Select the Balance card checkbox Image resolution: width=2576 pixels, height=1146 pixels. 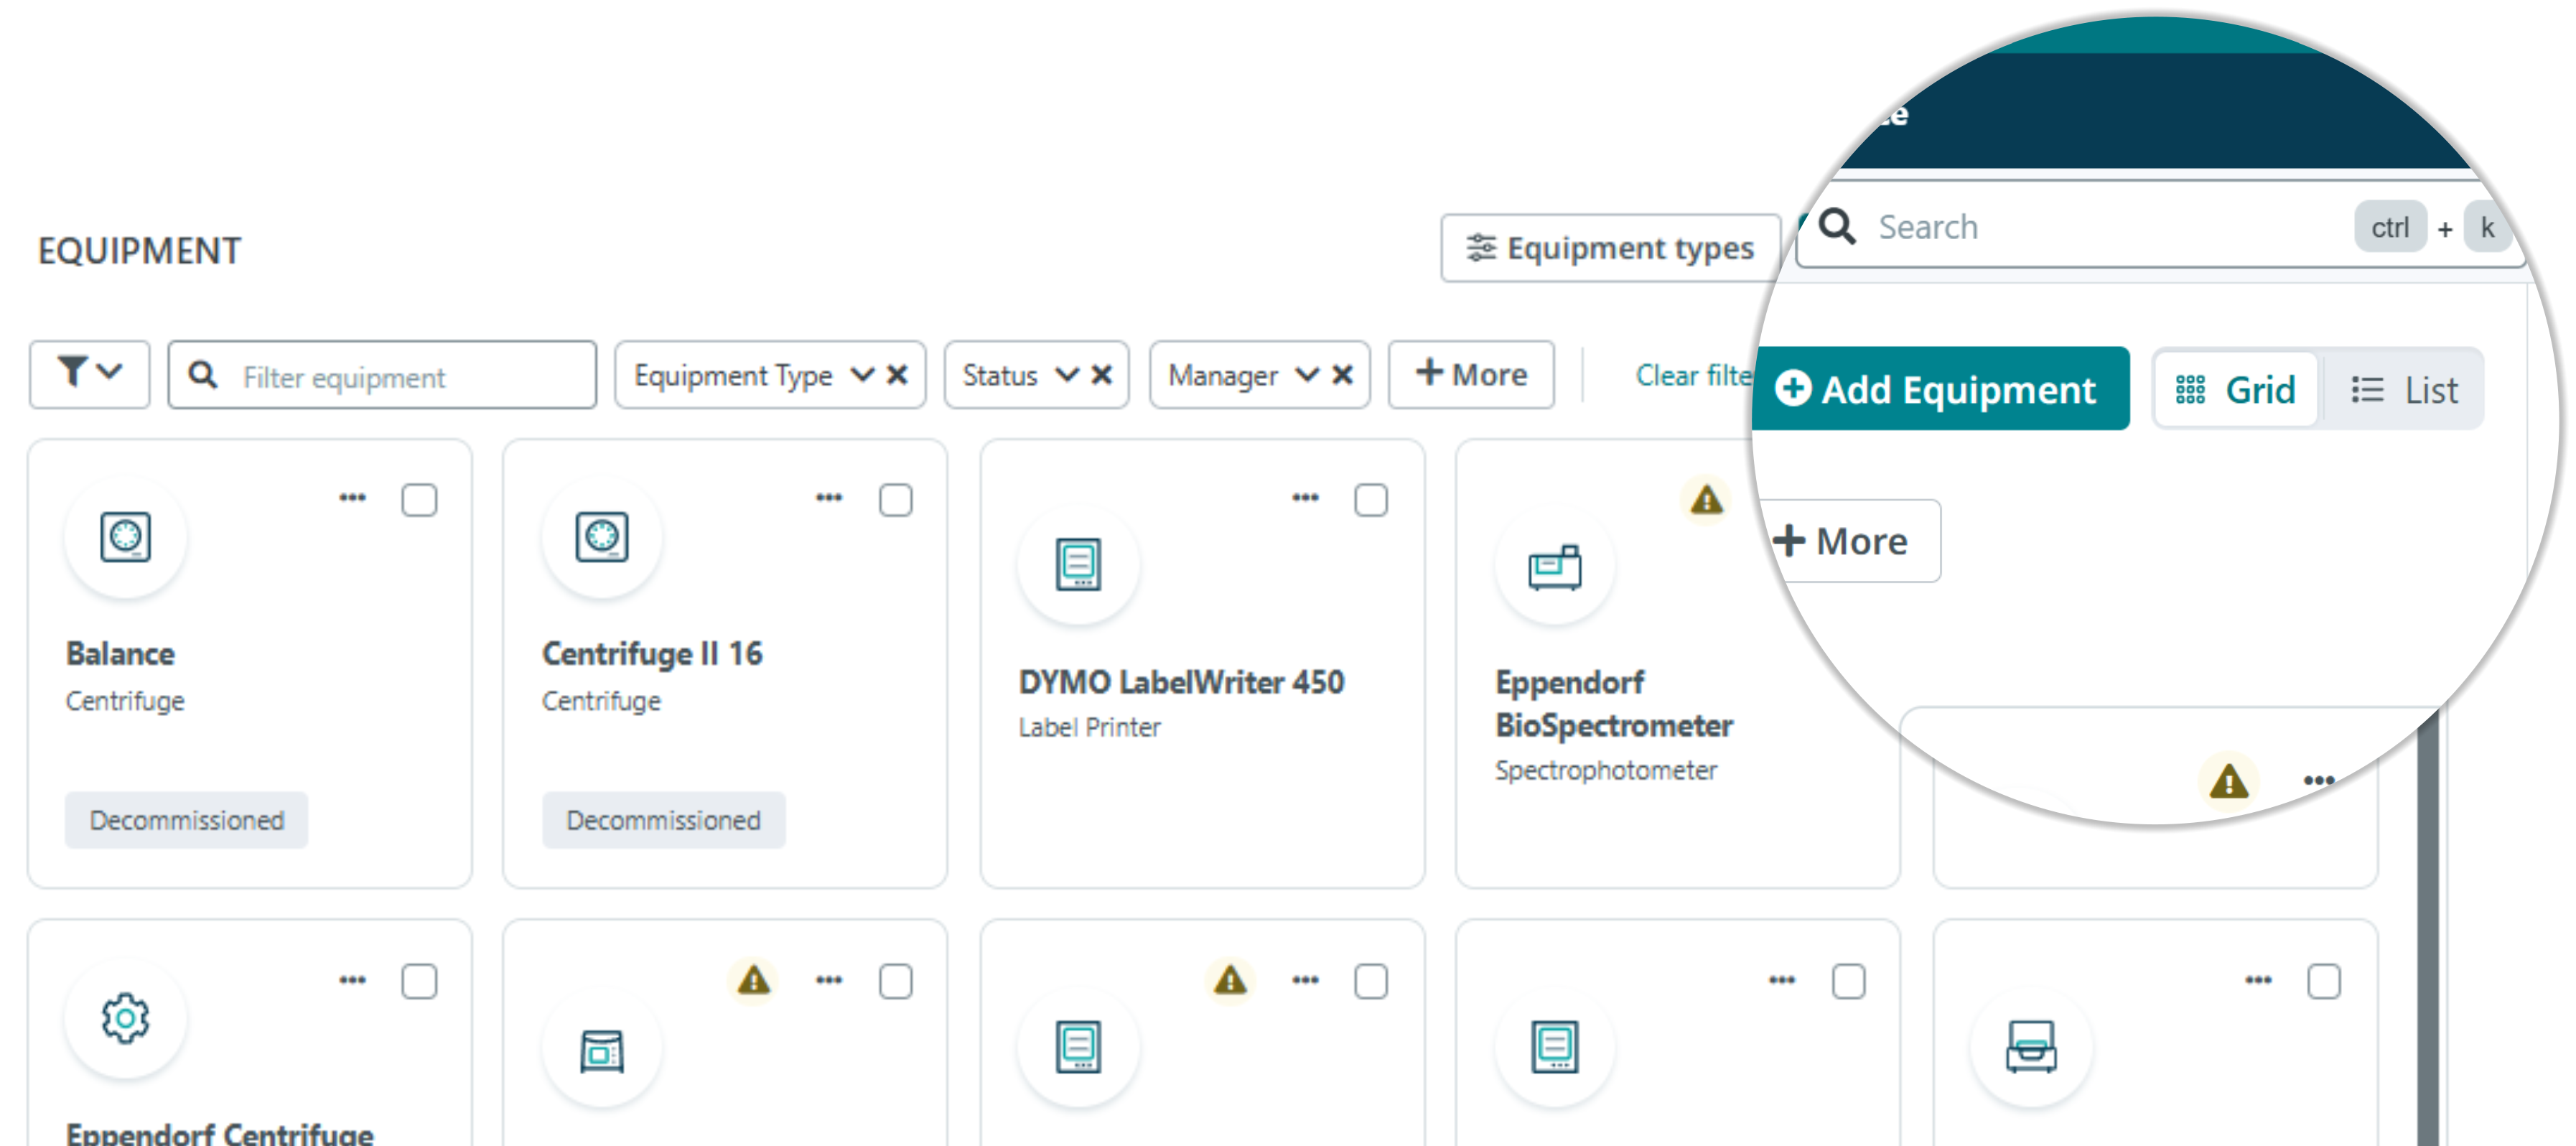[419, 500]
